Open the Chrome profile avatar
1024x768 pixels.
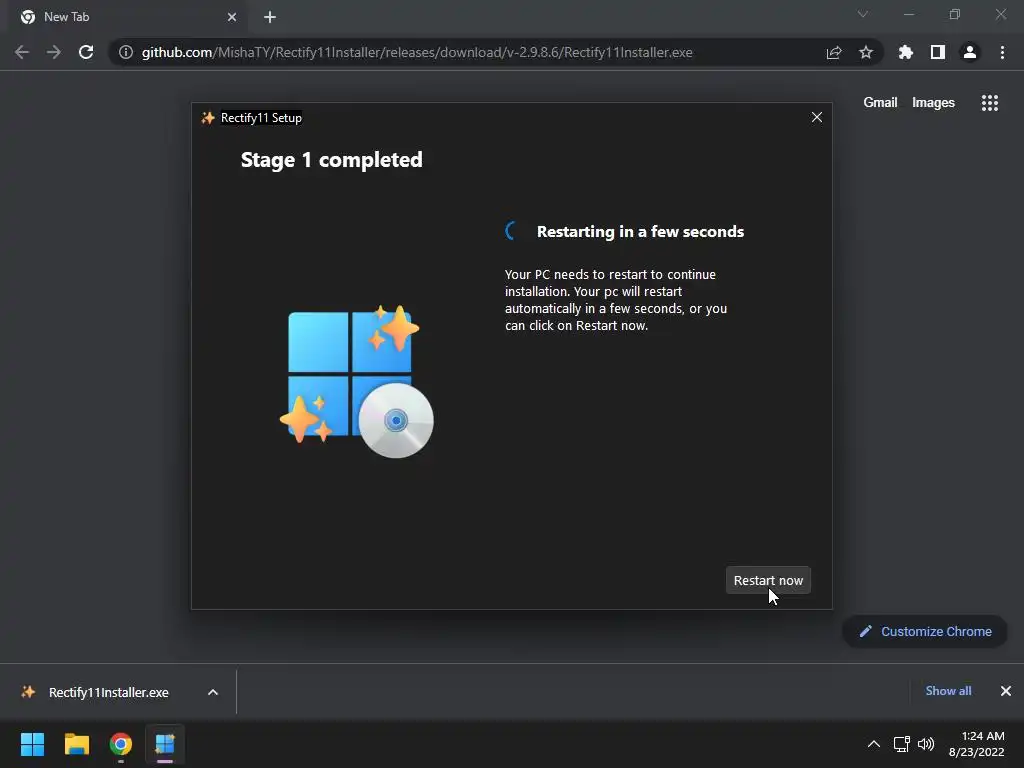[x=970, y=52]
